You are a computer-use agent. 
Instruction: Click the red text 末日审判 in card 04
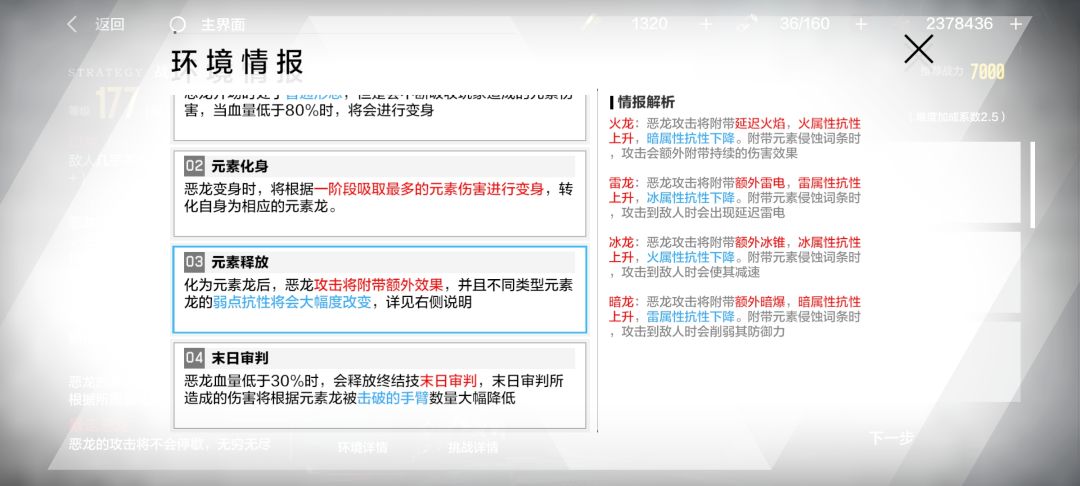coord(448,381)
